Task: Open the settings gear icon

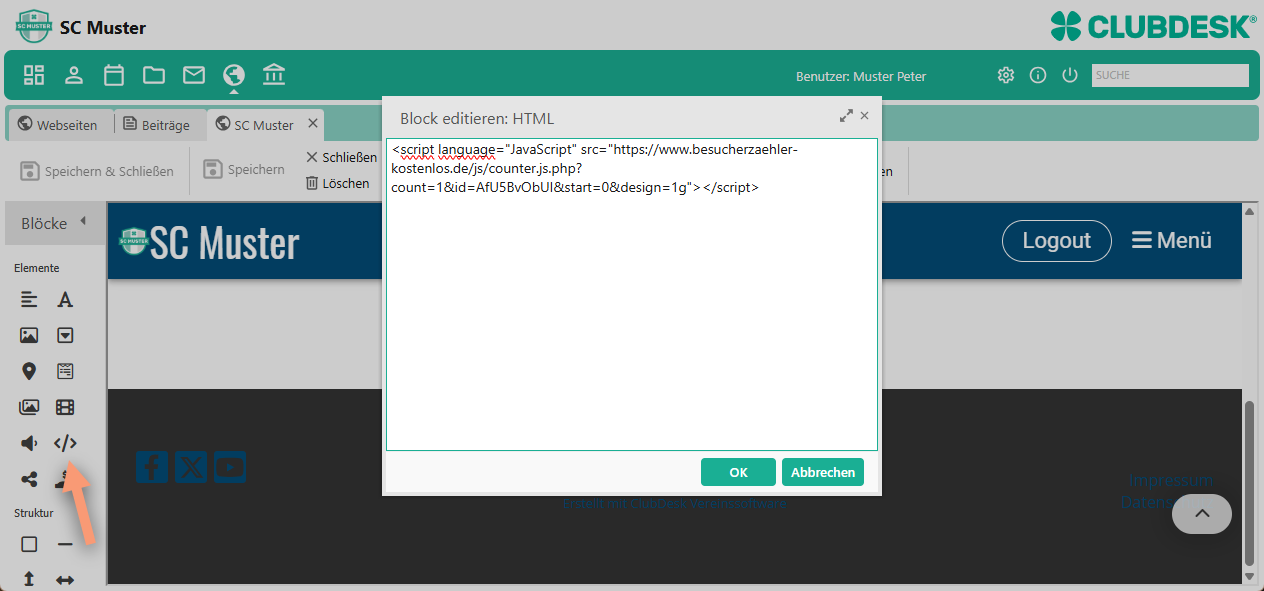Action: tap(1006, 75)
